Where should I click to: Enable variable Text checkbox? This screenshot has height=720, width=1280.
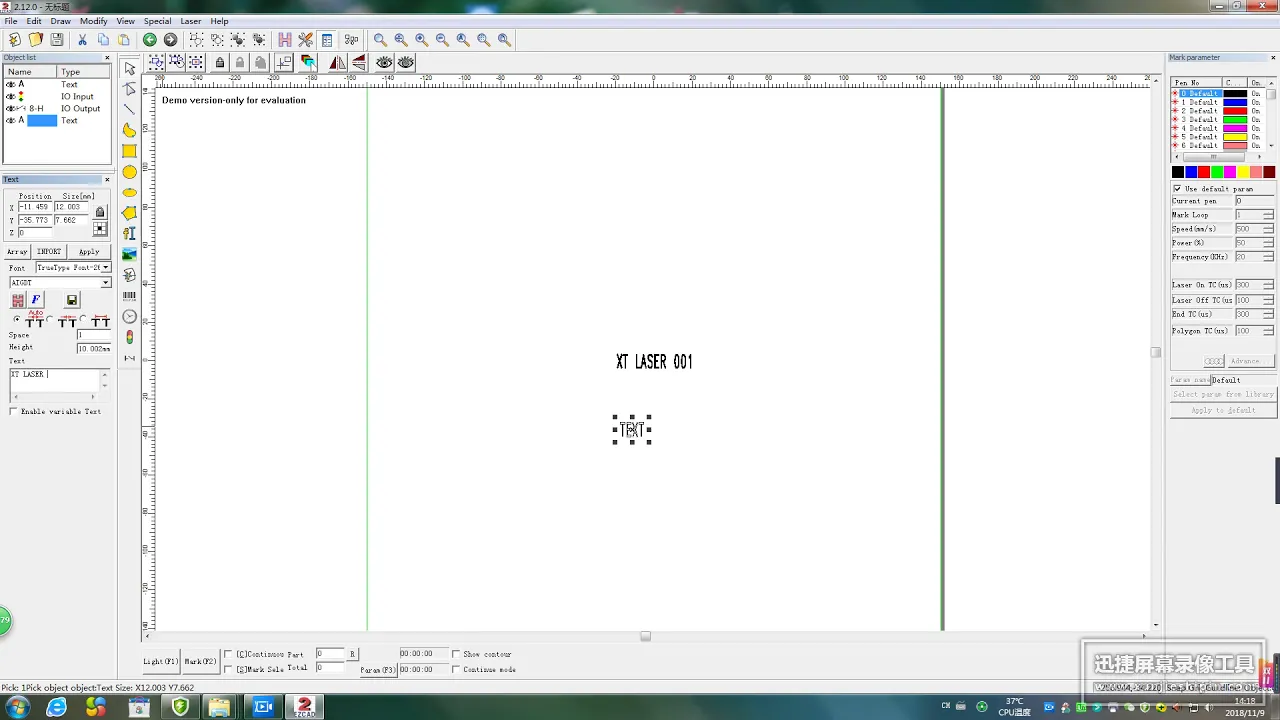click(13, 411)
